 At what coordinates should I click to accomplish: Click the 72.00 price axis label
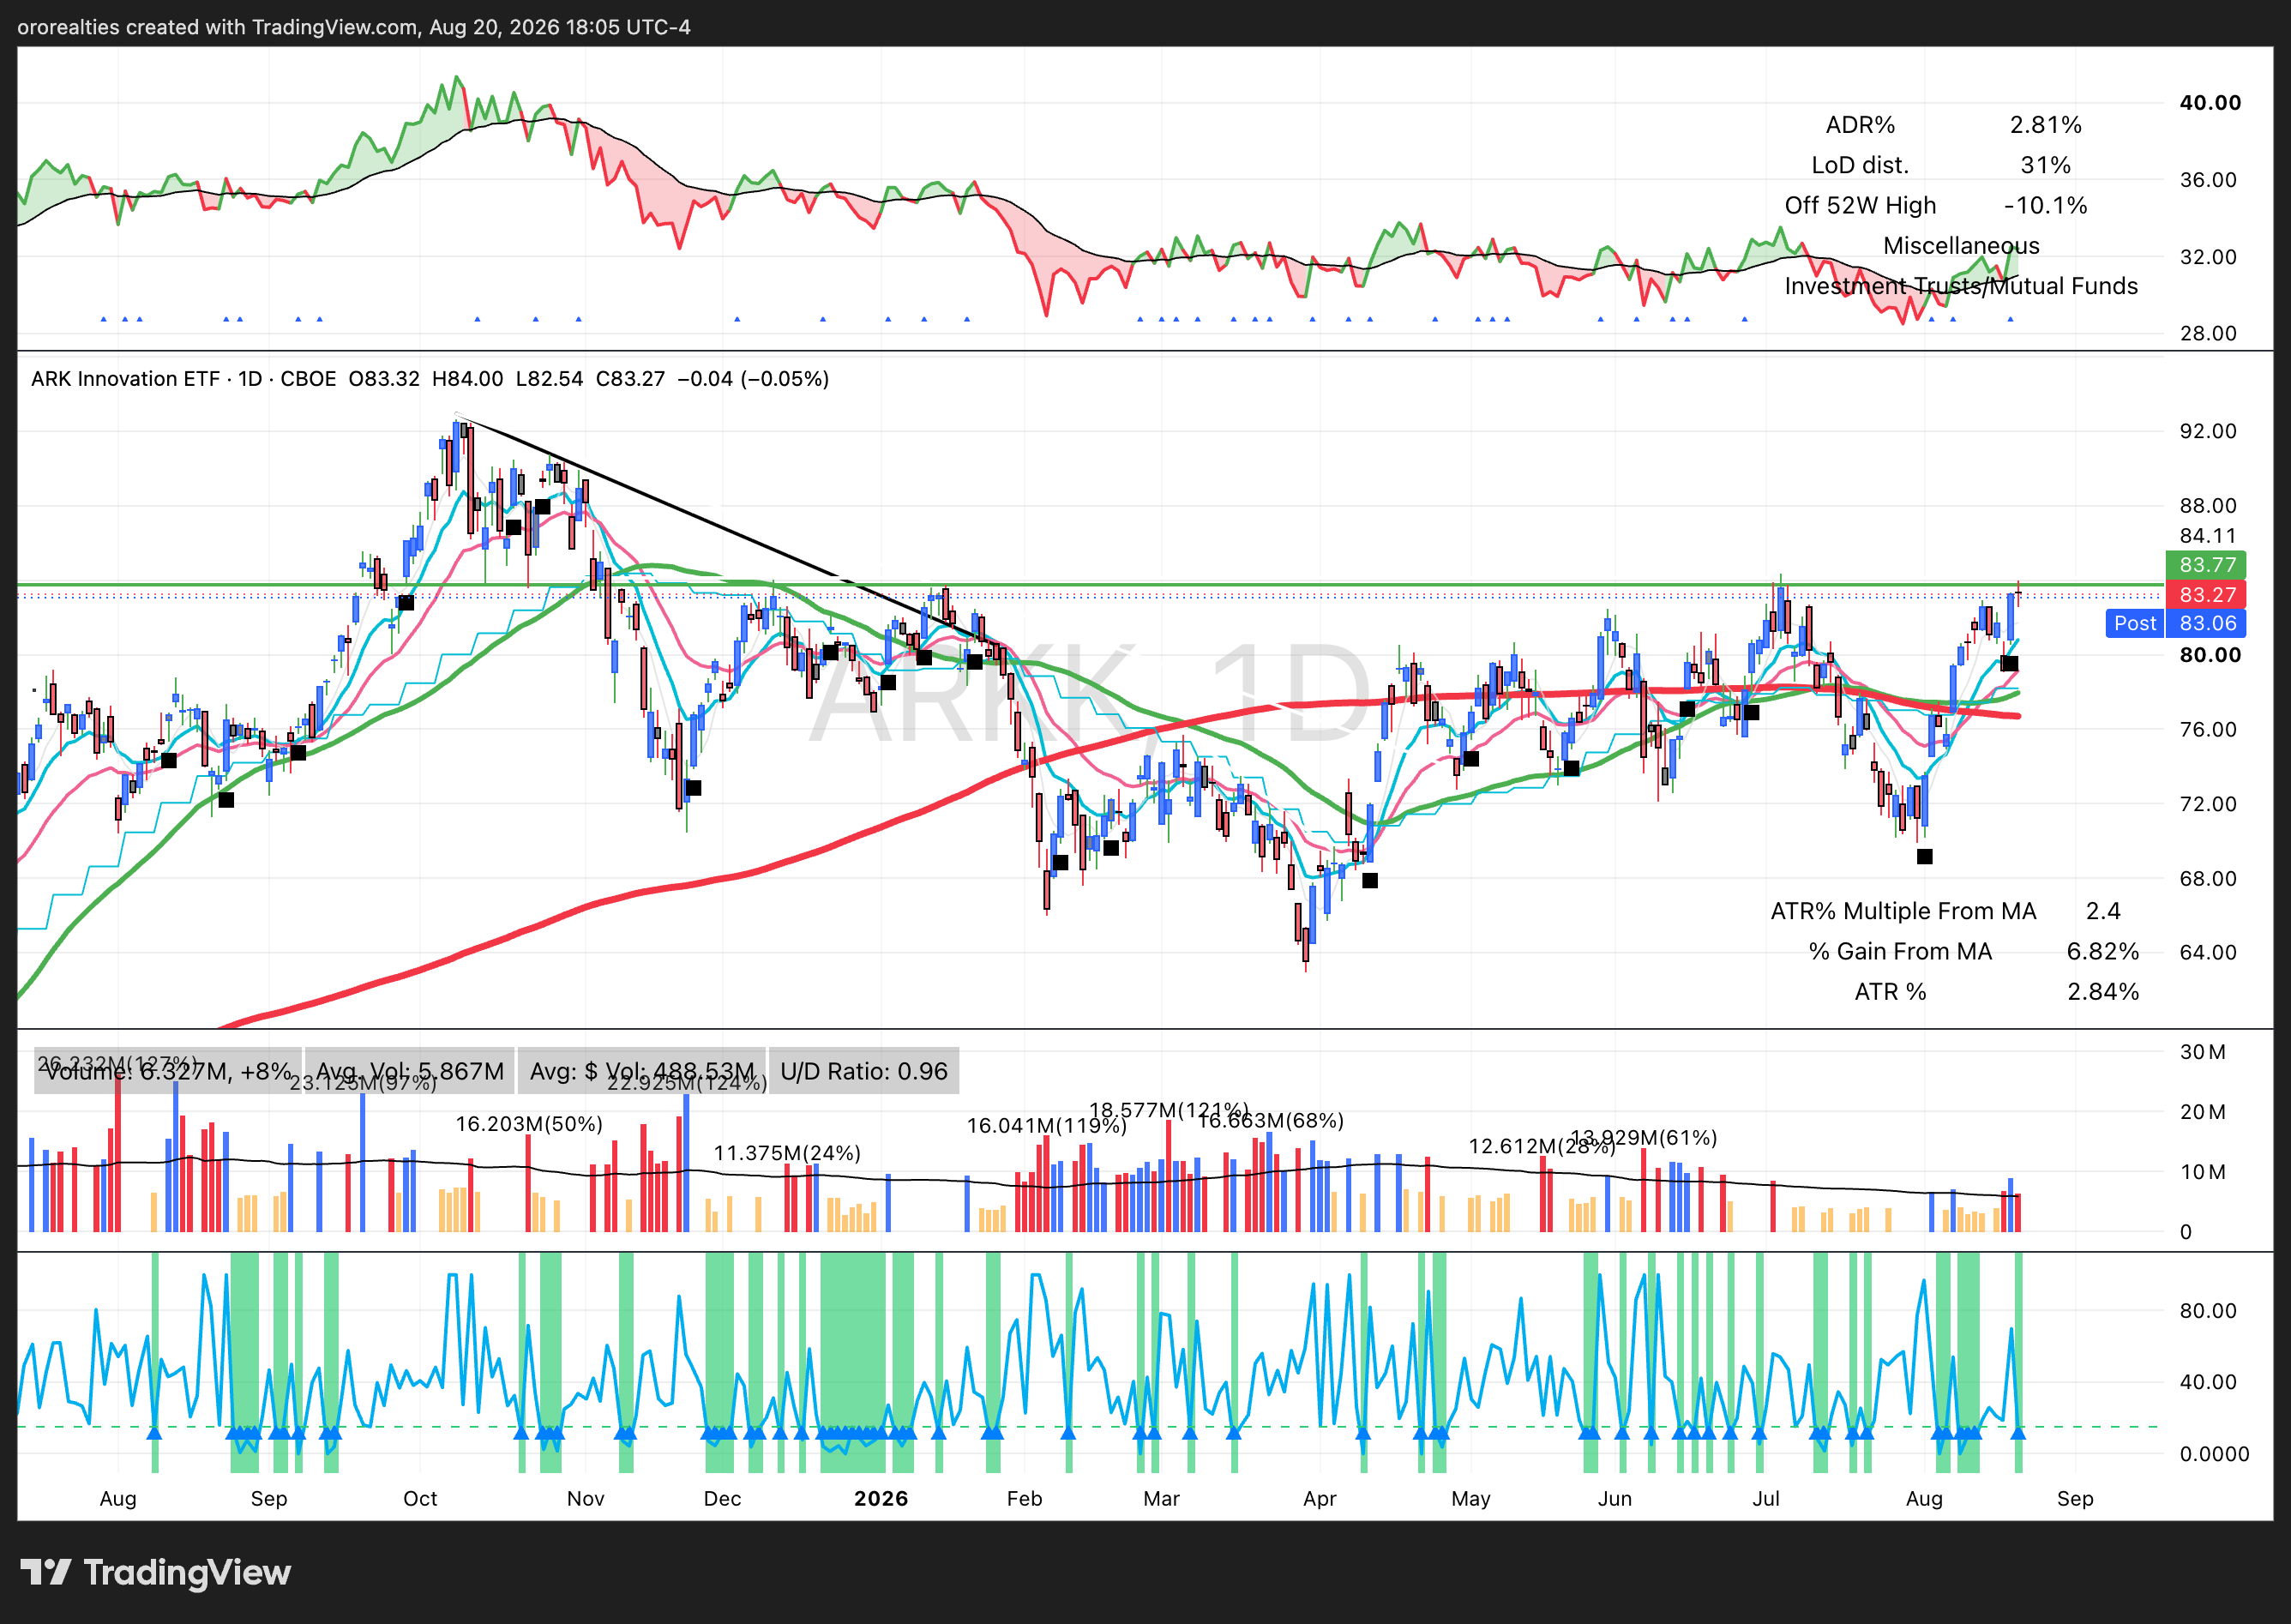pyautogui.click(x=2208, y=804)
